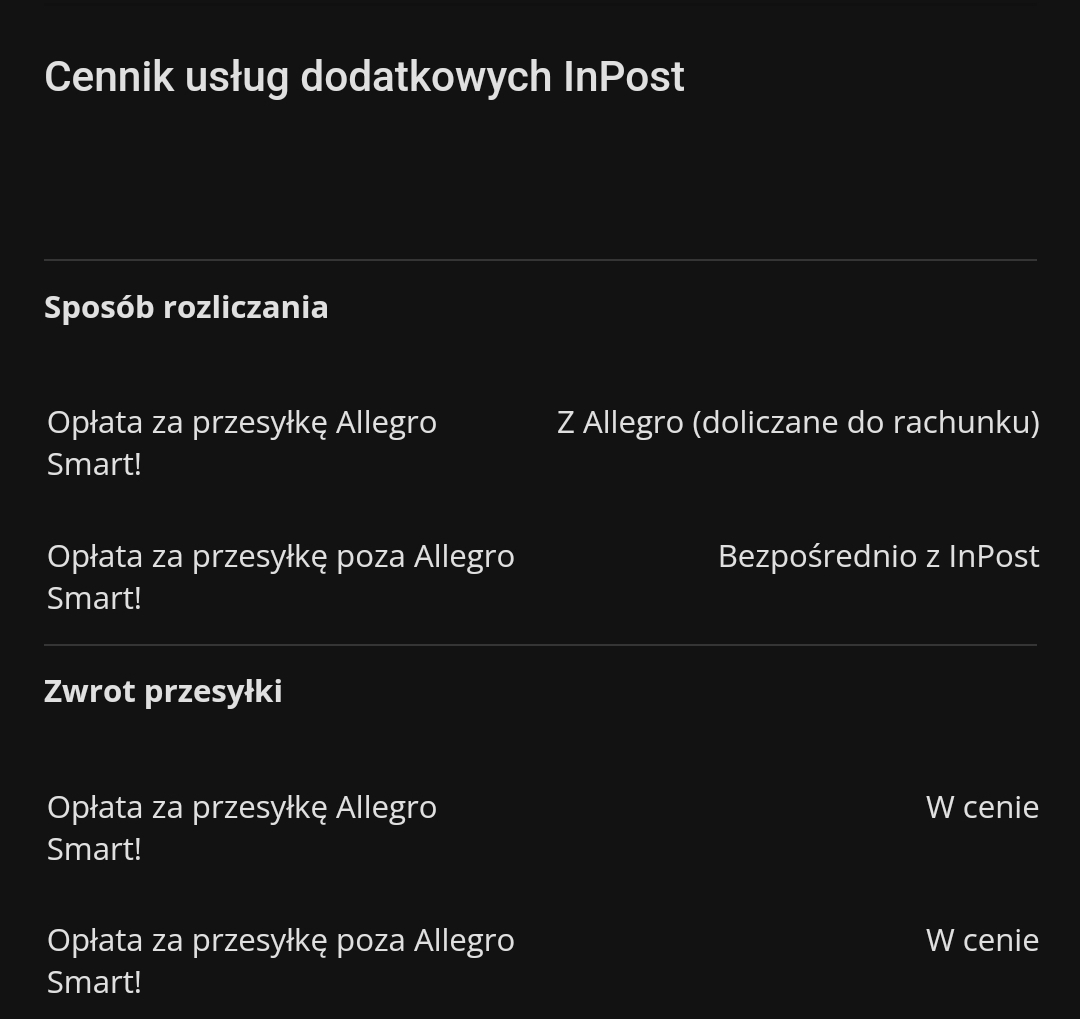Screen dimensions: 1080x1019
Task: Select the "Sposób rozliczania" section header
Action: pyautogui.click(x=186, y=307)
